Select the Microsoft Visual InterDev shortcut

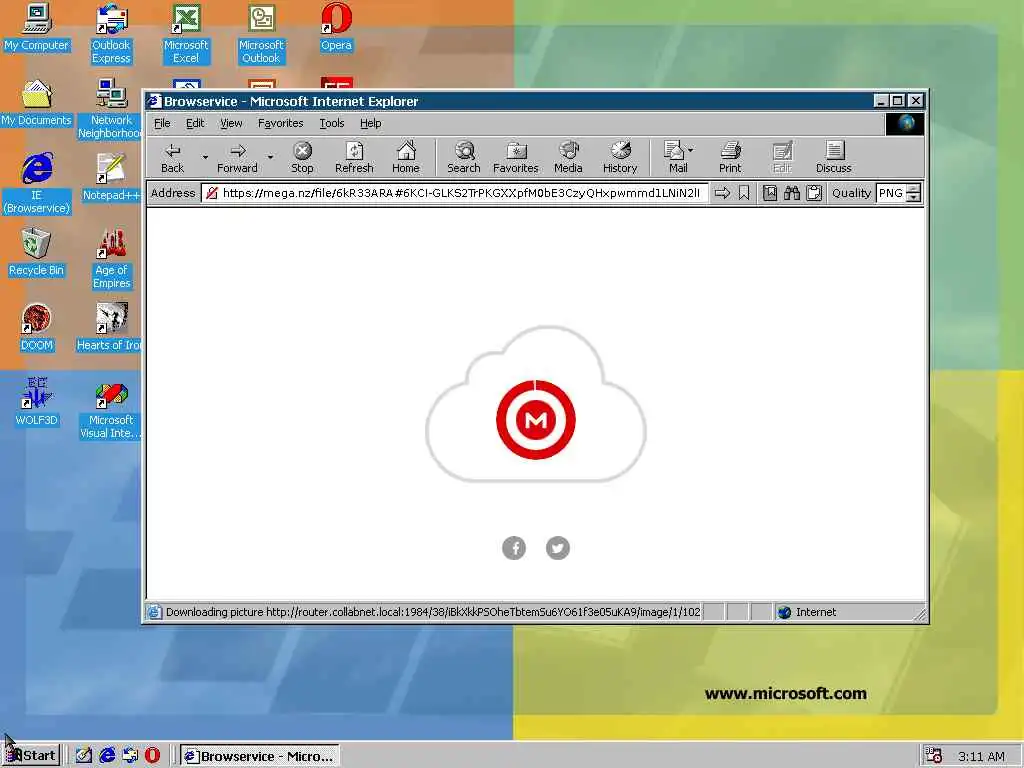(110, 409)
